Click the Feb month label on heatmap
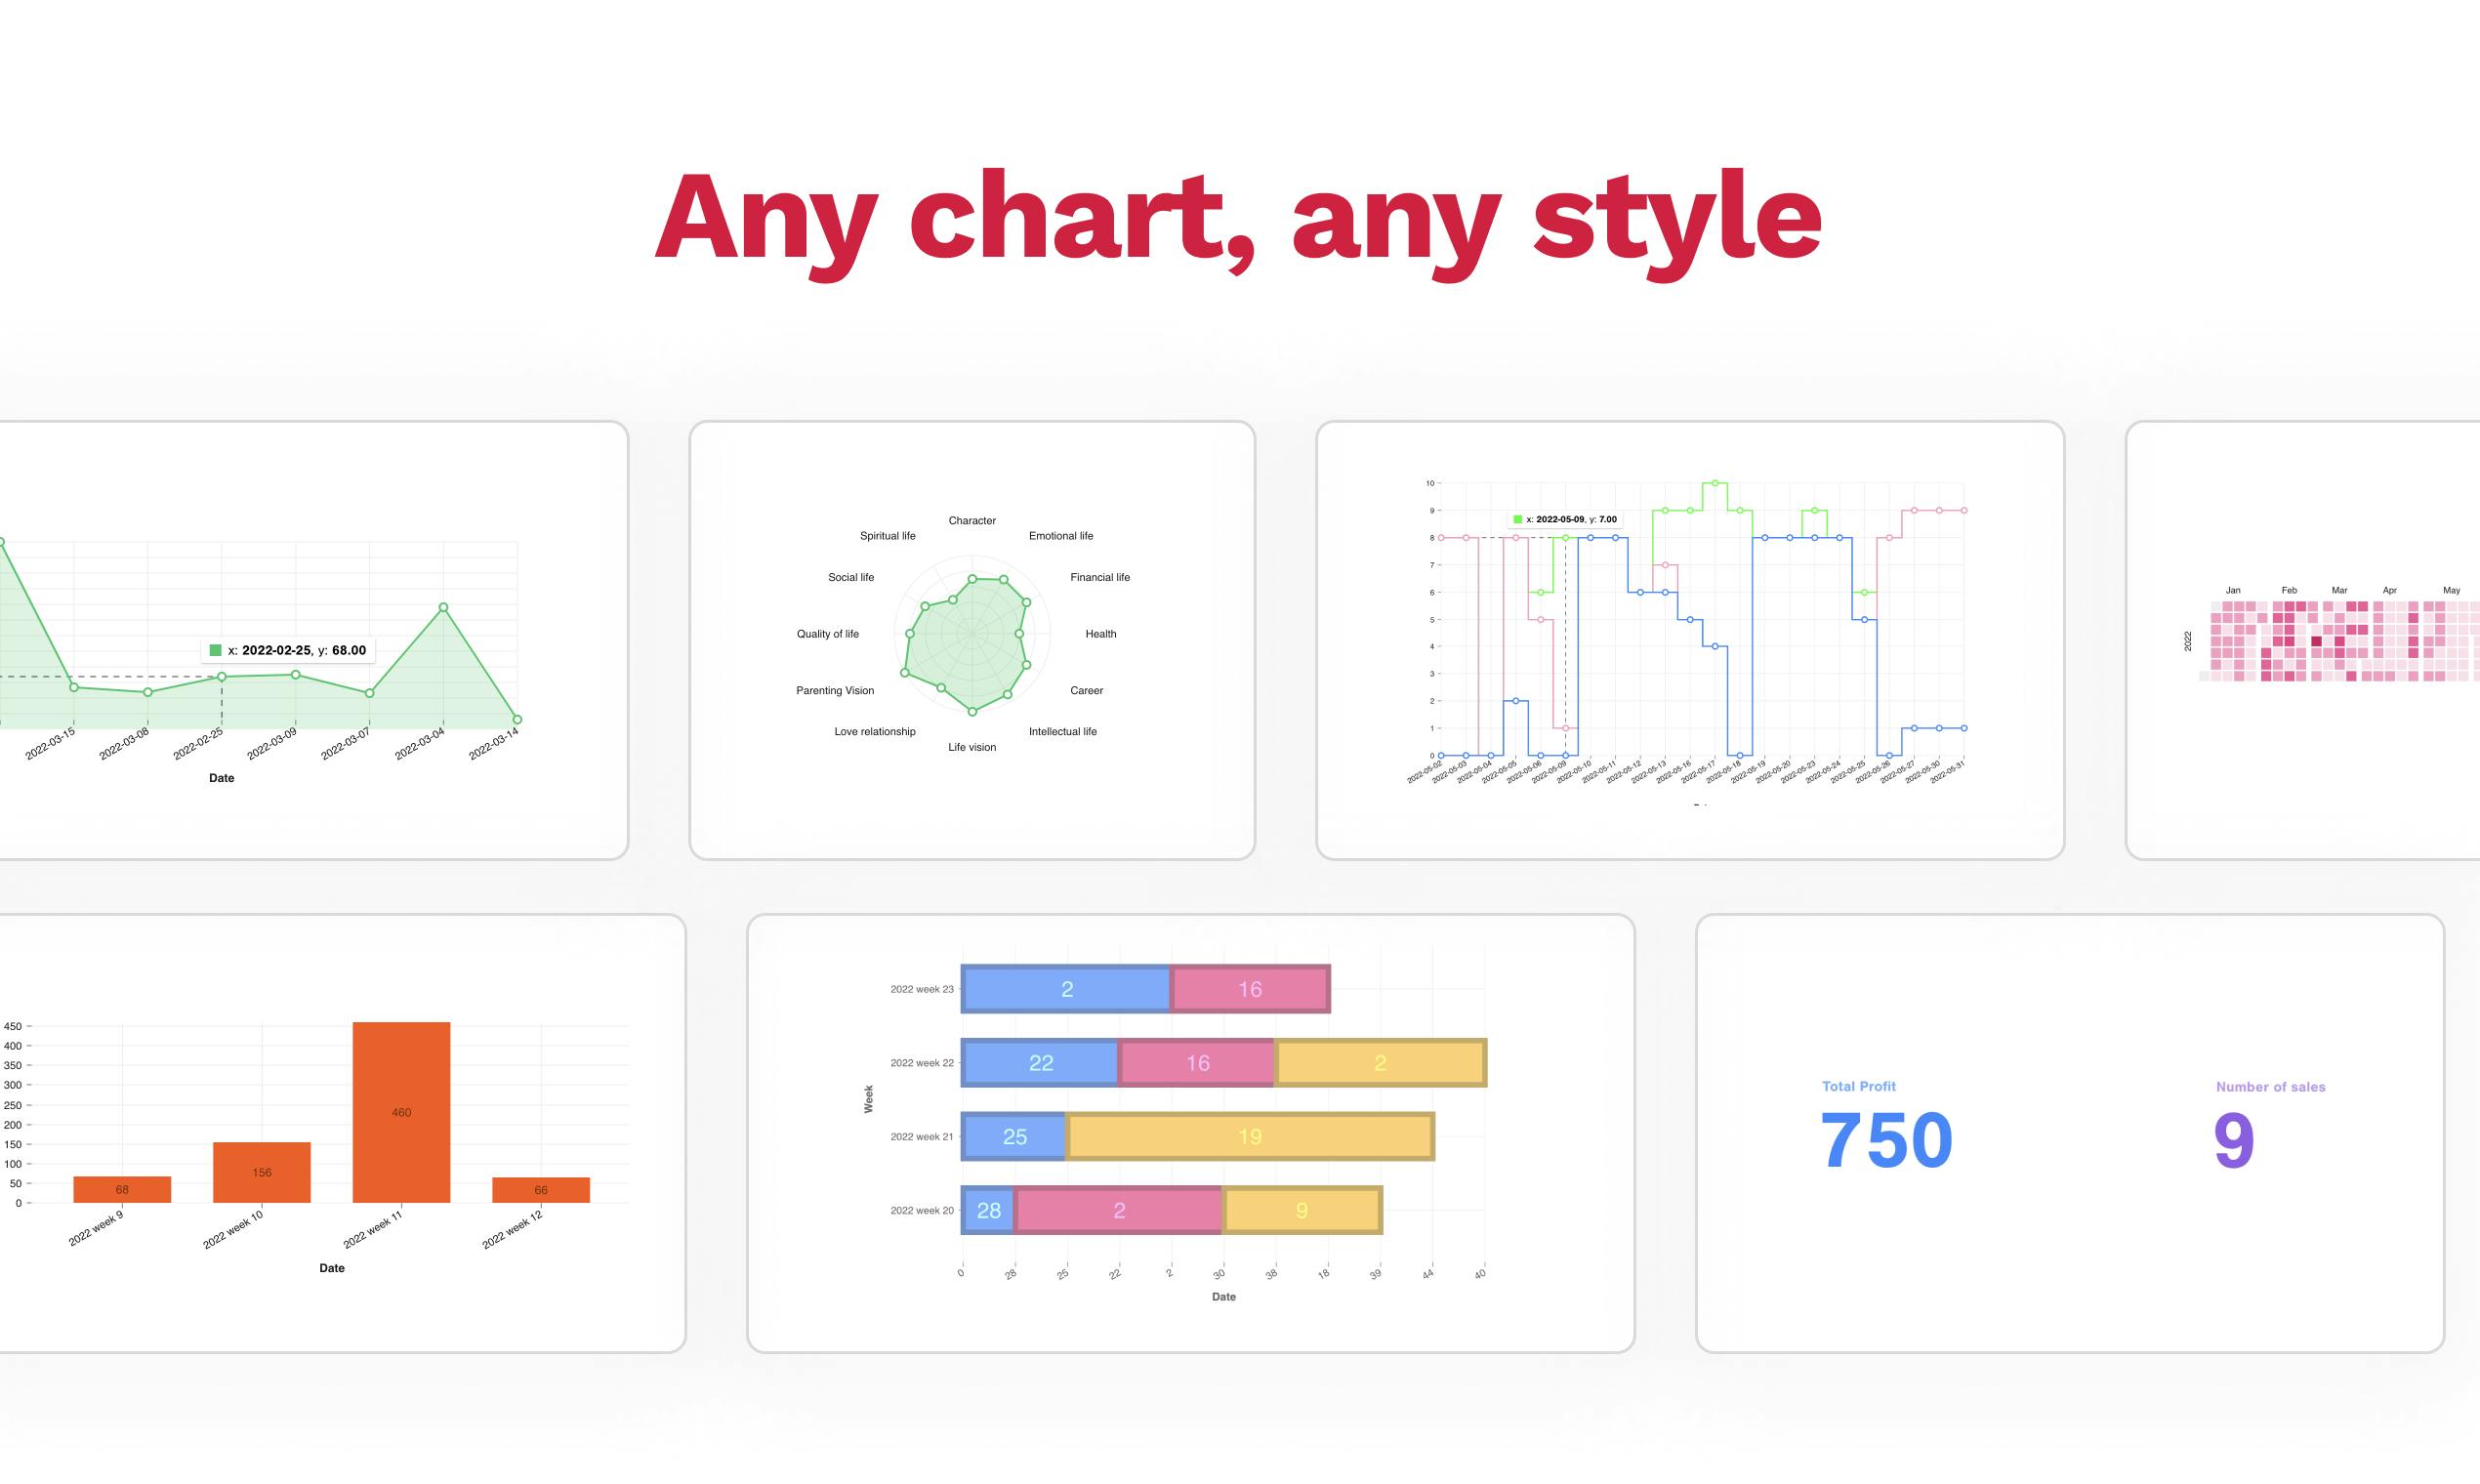Image resolution: width=2480 pixels, height=1484 pixels. pyautogui.click(x=2289, y=591)
